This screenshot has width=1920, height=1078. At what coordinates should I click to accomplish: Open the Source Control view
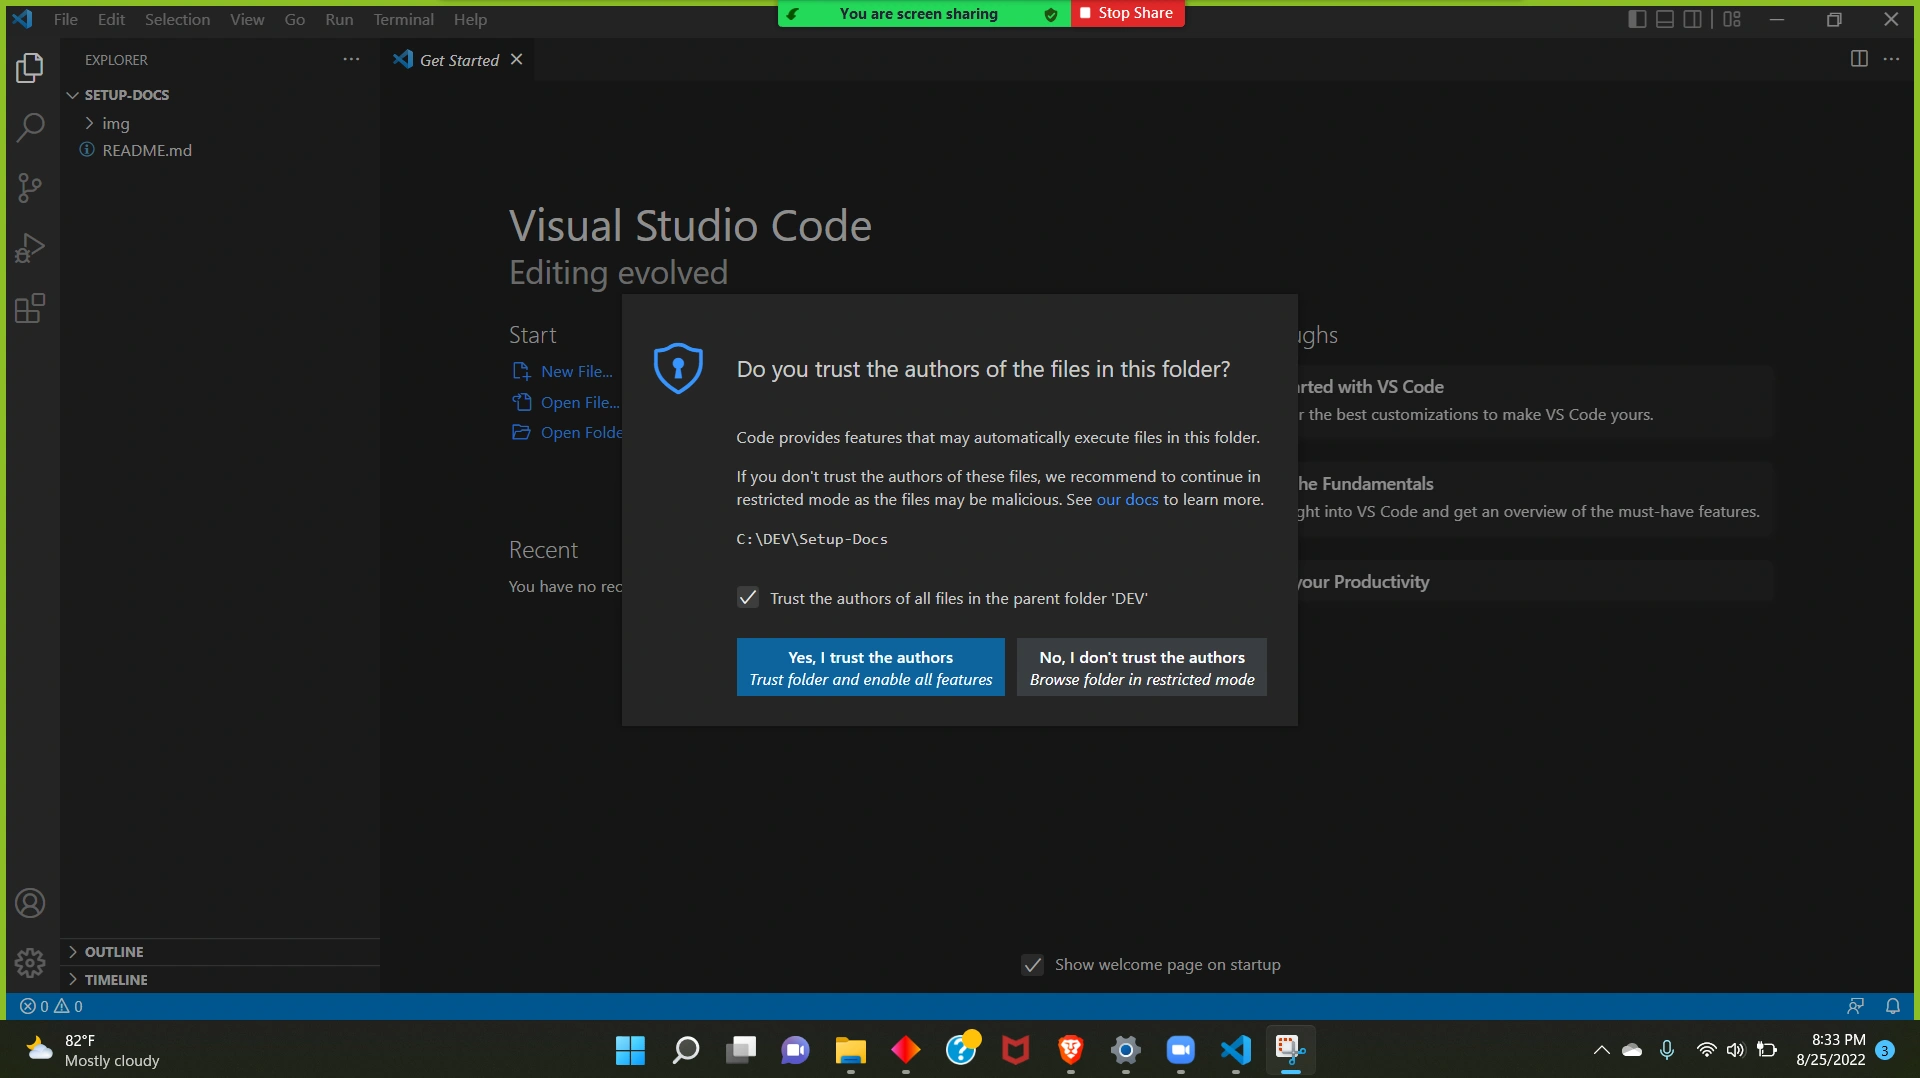point(30,188)
